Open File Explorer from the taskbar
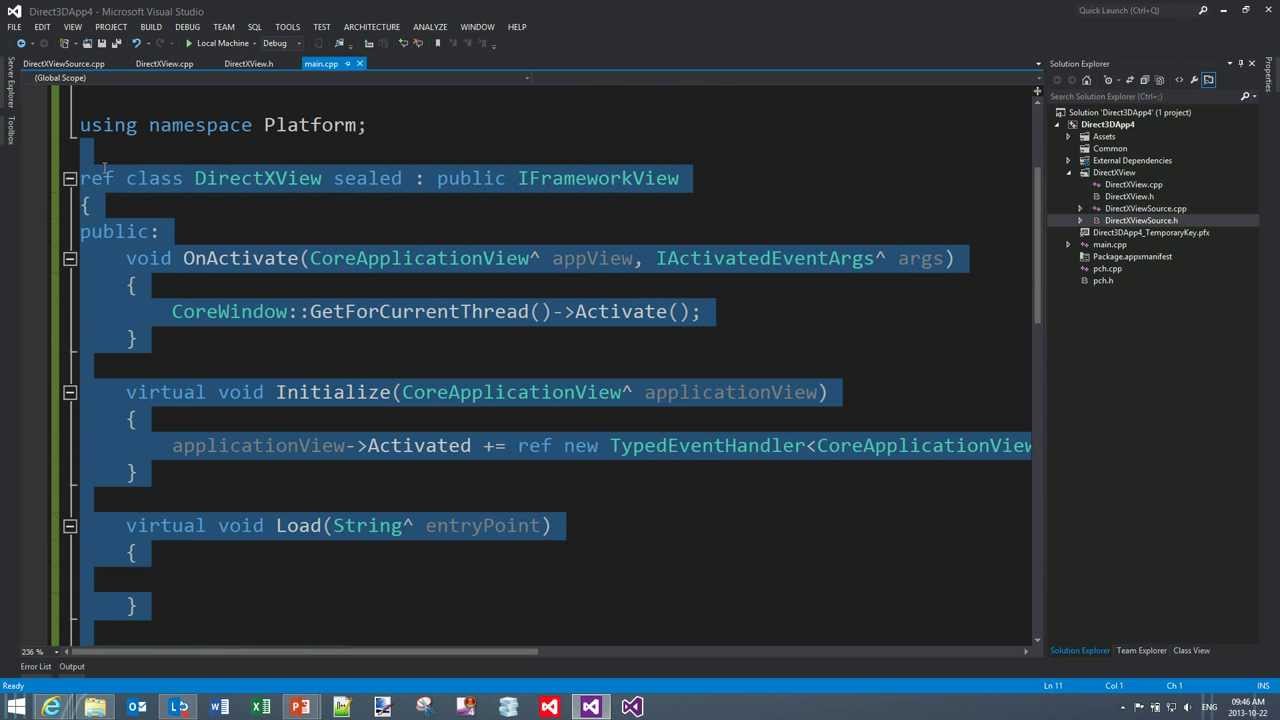The height and width of the screenshot is (720, 1280). 95,707
